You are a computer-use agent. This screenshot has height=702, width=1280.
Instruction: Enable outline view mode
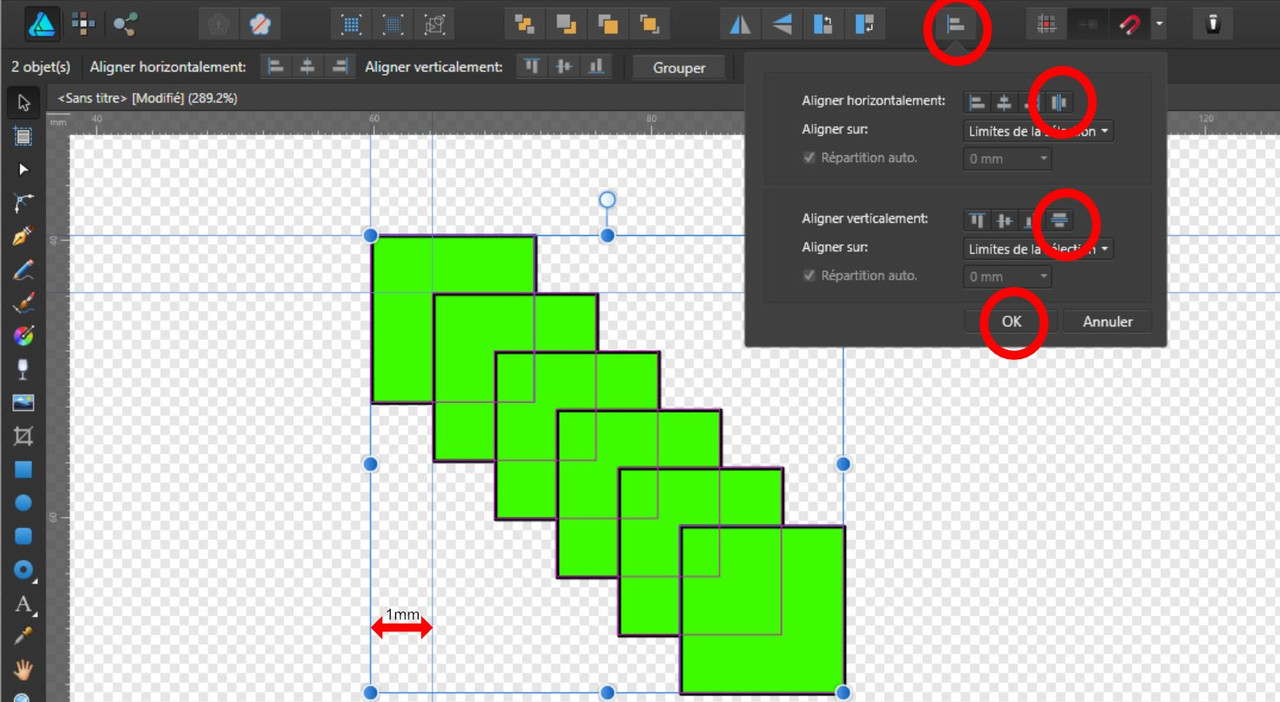435,23
